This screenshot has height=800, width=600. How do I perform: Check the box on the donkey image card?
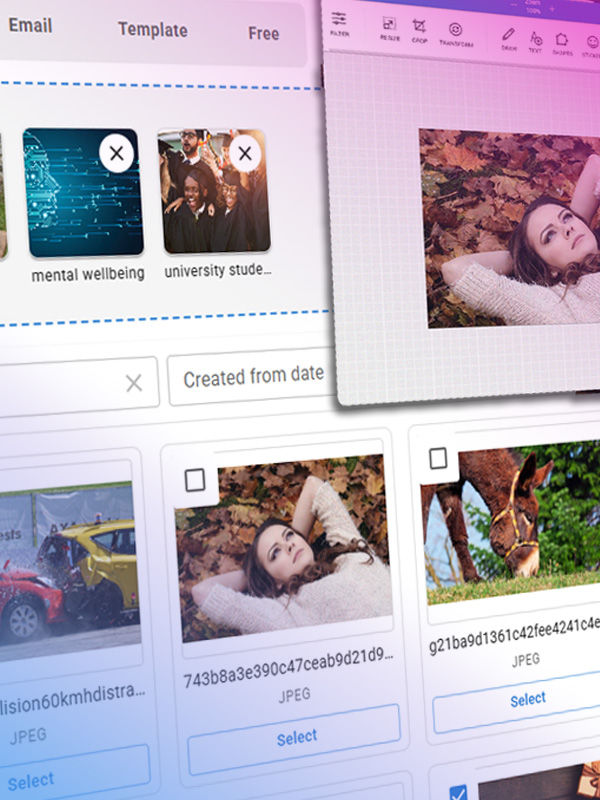438,458
